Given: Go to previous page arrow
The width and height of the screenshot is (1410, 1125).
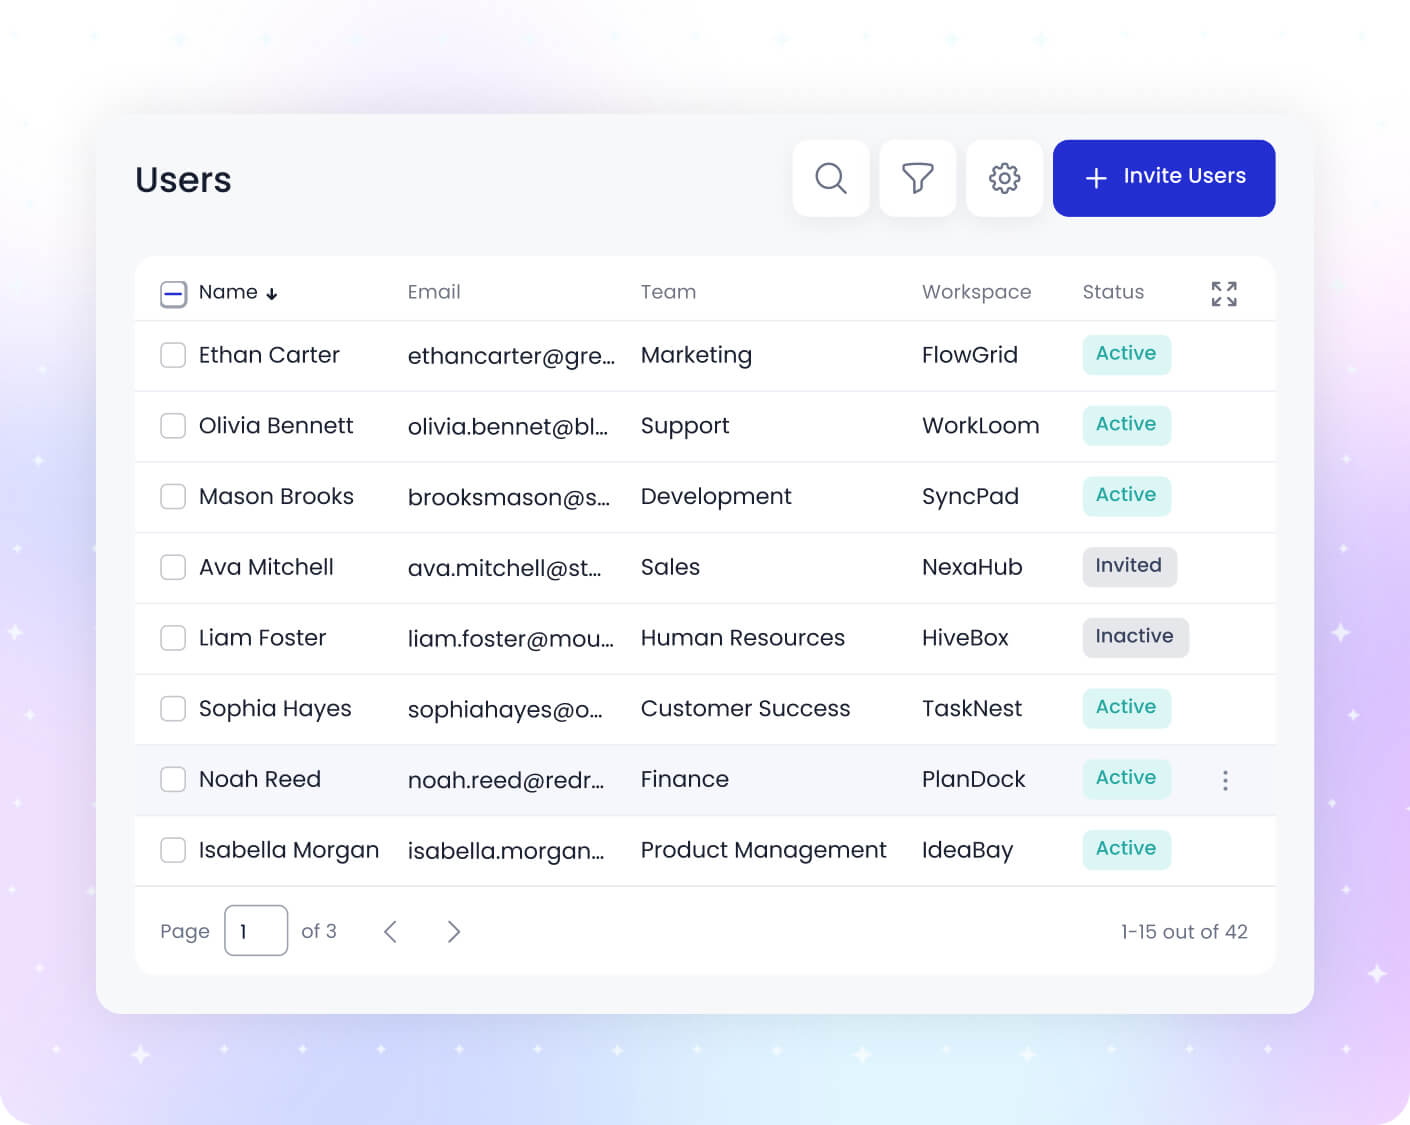Looking at the screenshot, I should pyautogui.click(x=390, y=931).
